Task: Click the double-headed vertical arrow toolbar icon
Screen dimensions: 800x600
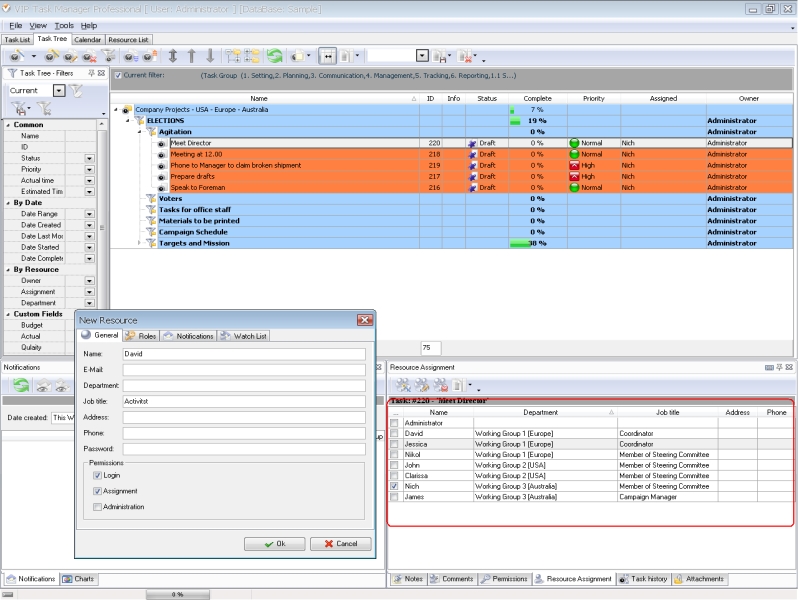Action: pyautogui.click(x=173, y=56)
